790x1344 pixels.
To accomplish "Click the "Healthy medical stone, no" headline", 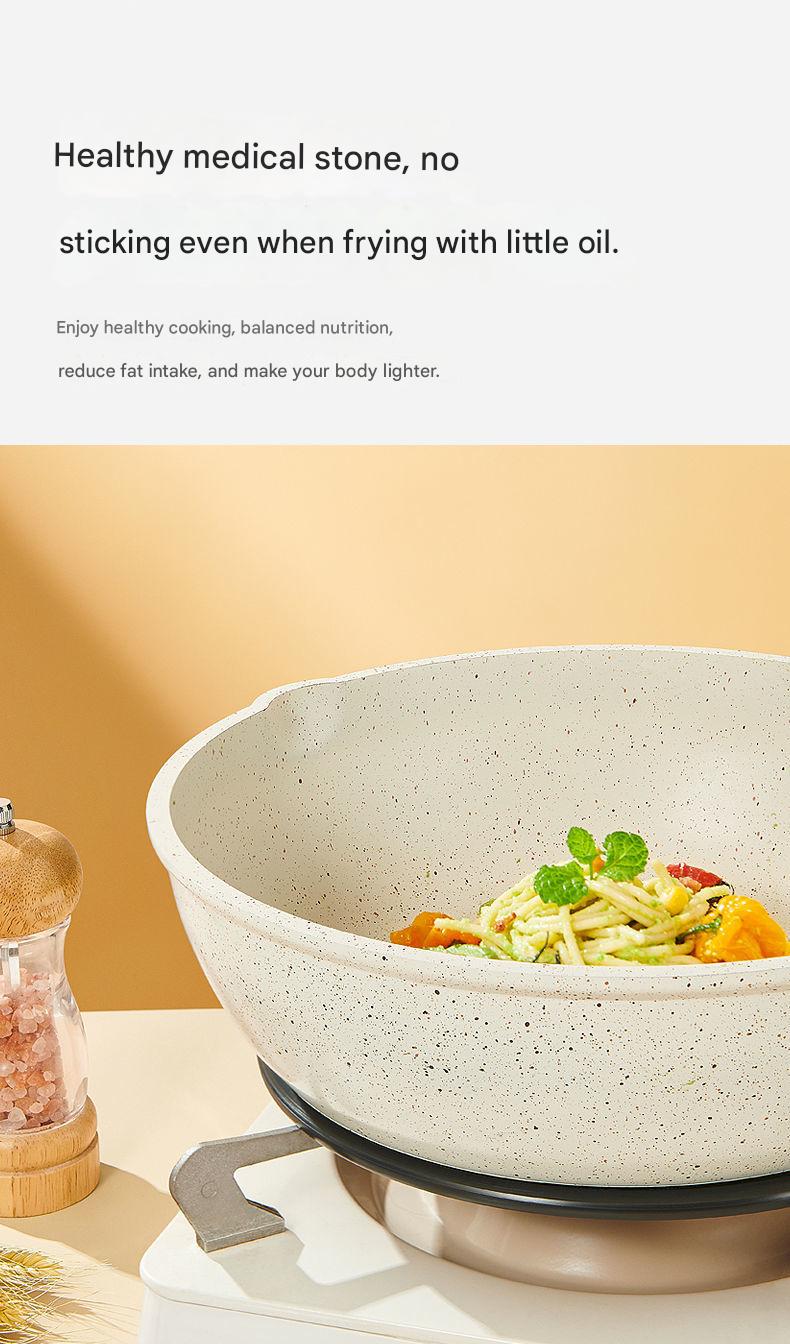I will 256,157.
